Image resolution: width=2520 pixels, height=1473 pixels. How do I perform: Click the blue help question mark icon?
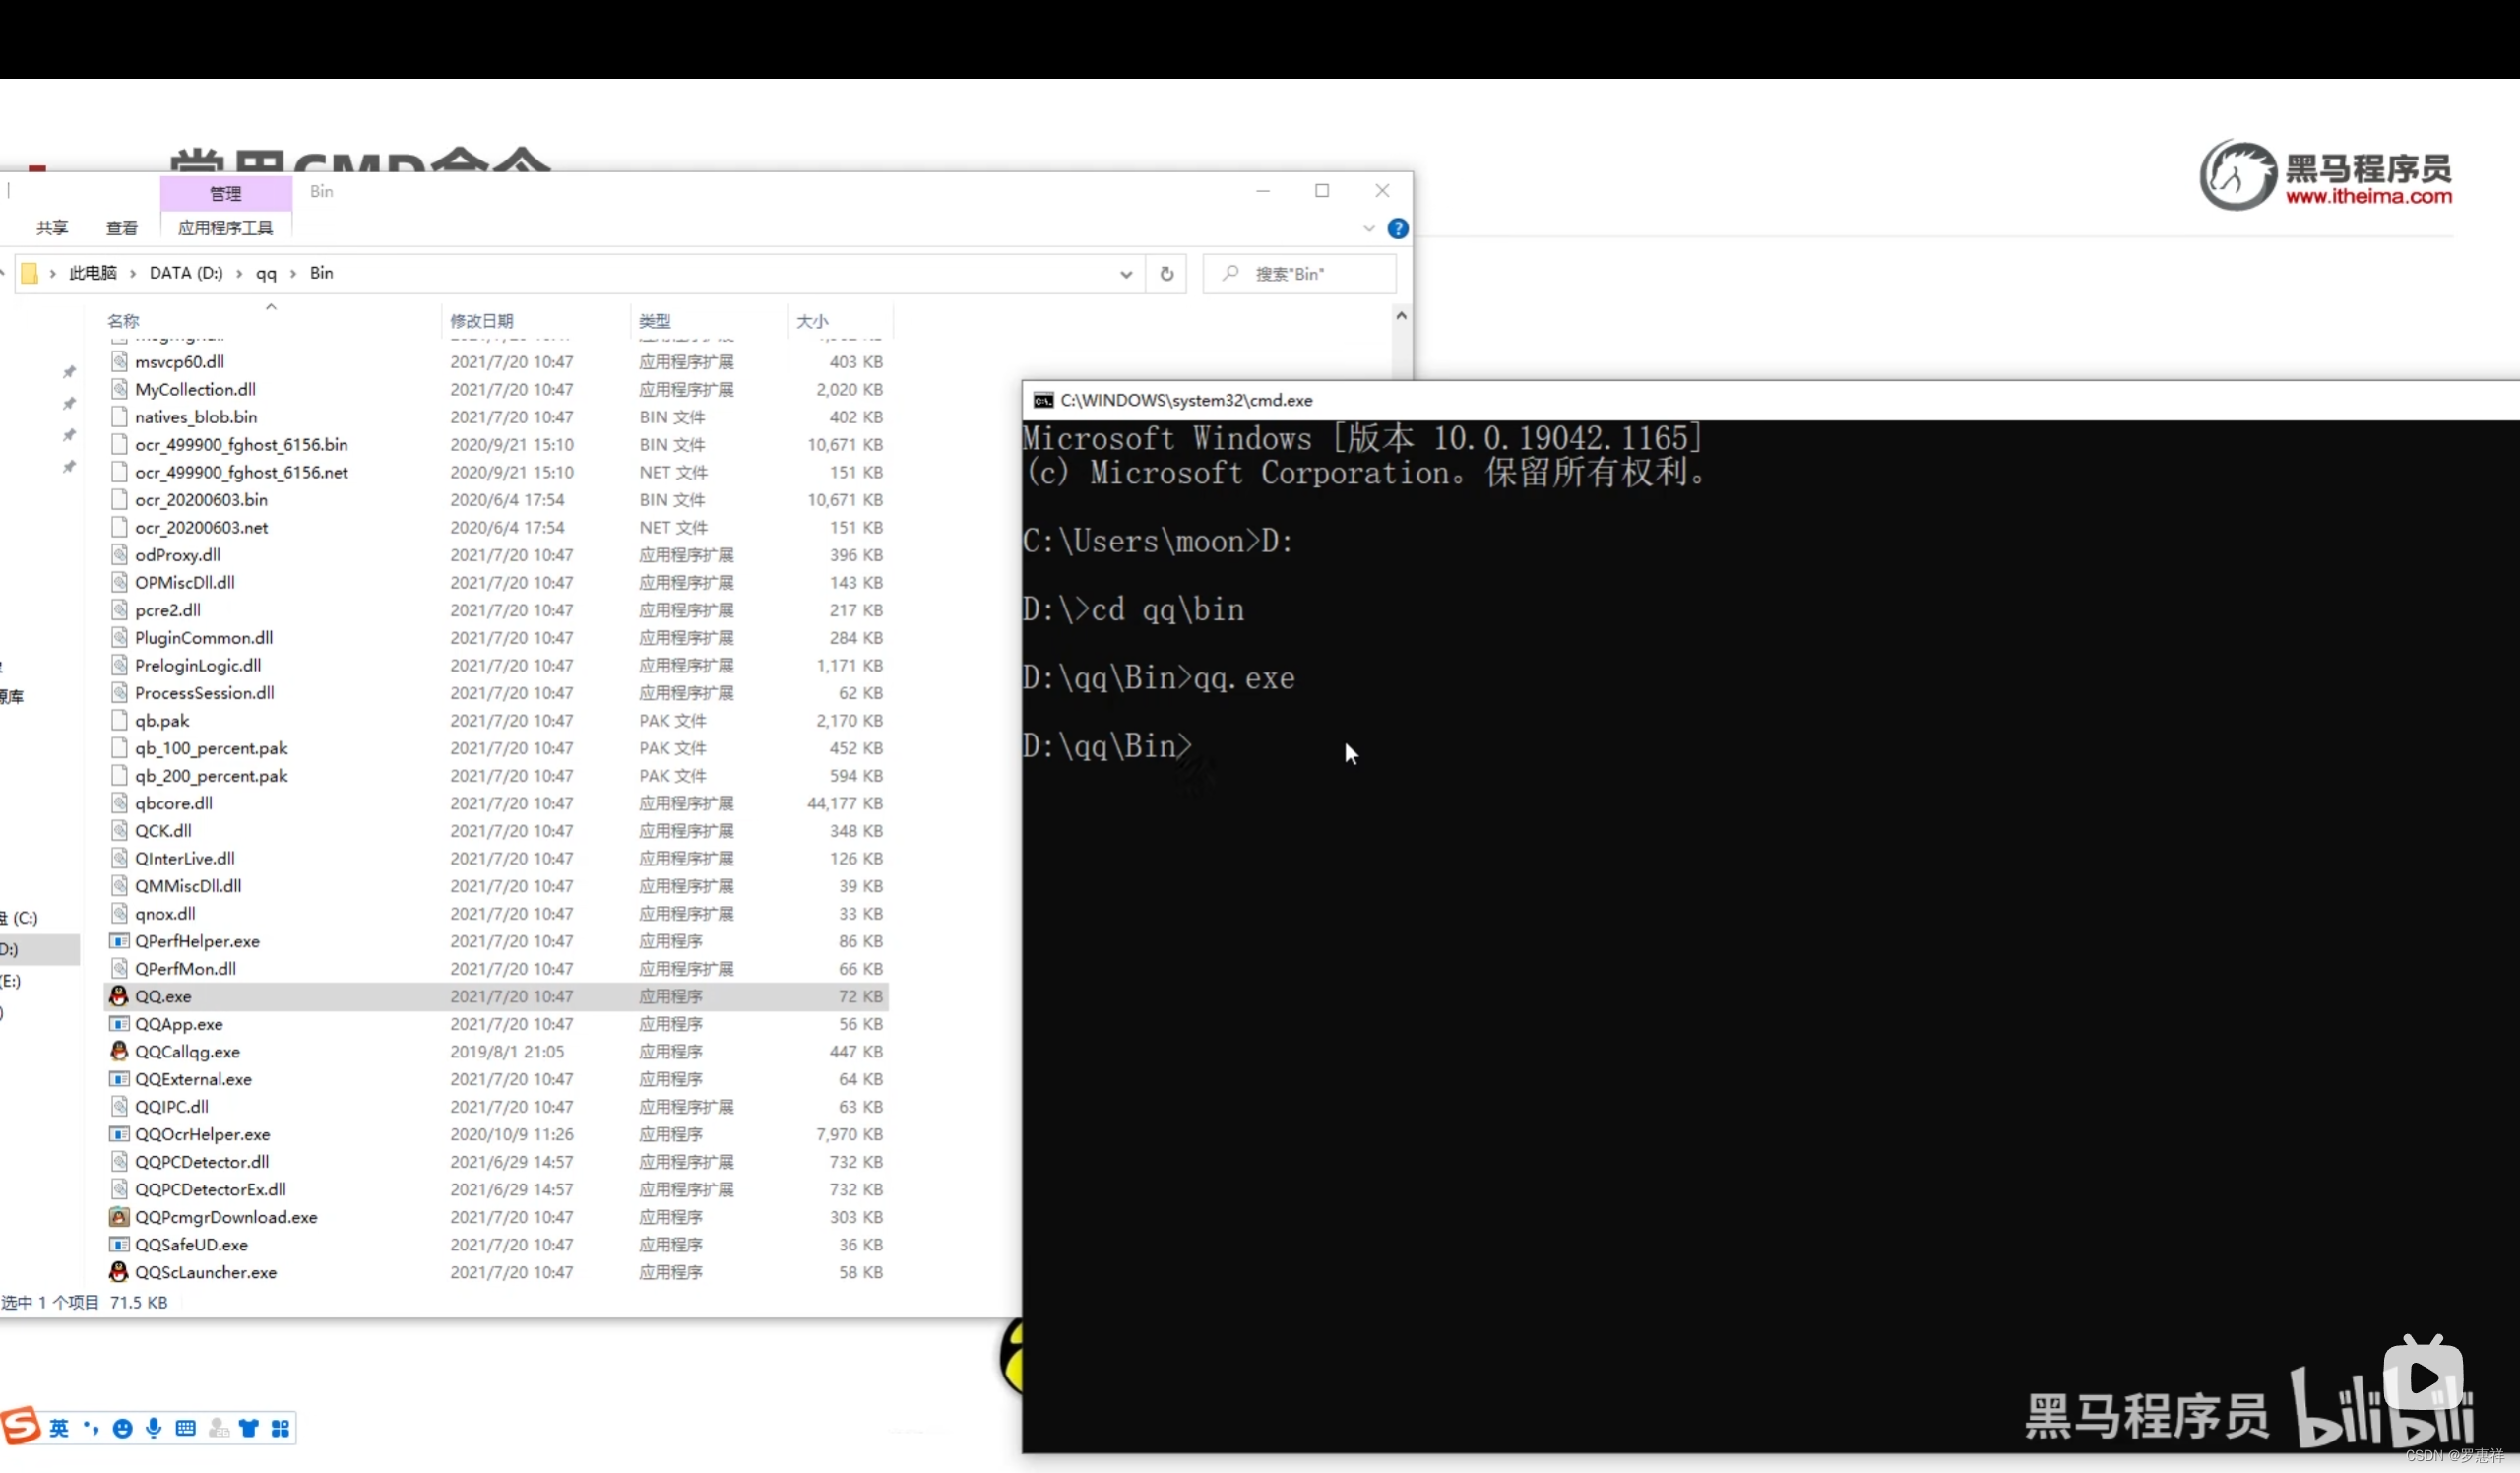[1397, 228]
